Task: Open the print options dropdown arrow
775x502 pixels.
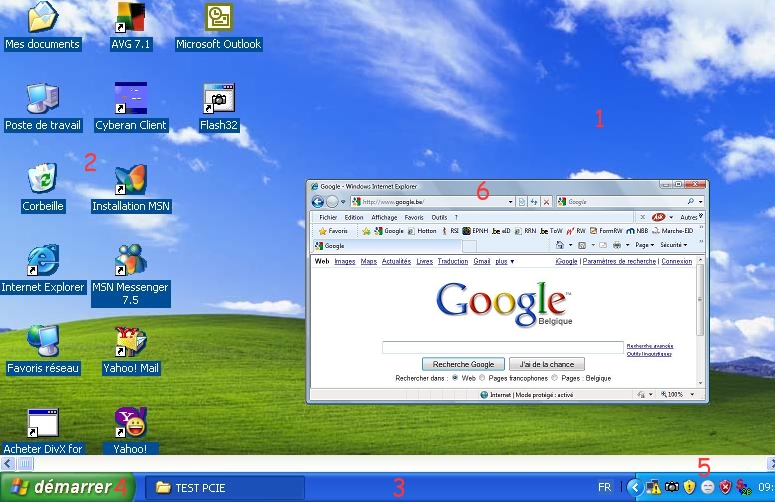Action: pyautogui.click(x=627, y=245)
